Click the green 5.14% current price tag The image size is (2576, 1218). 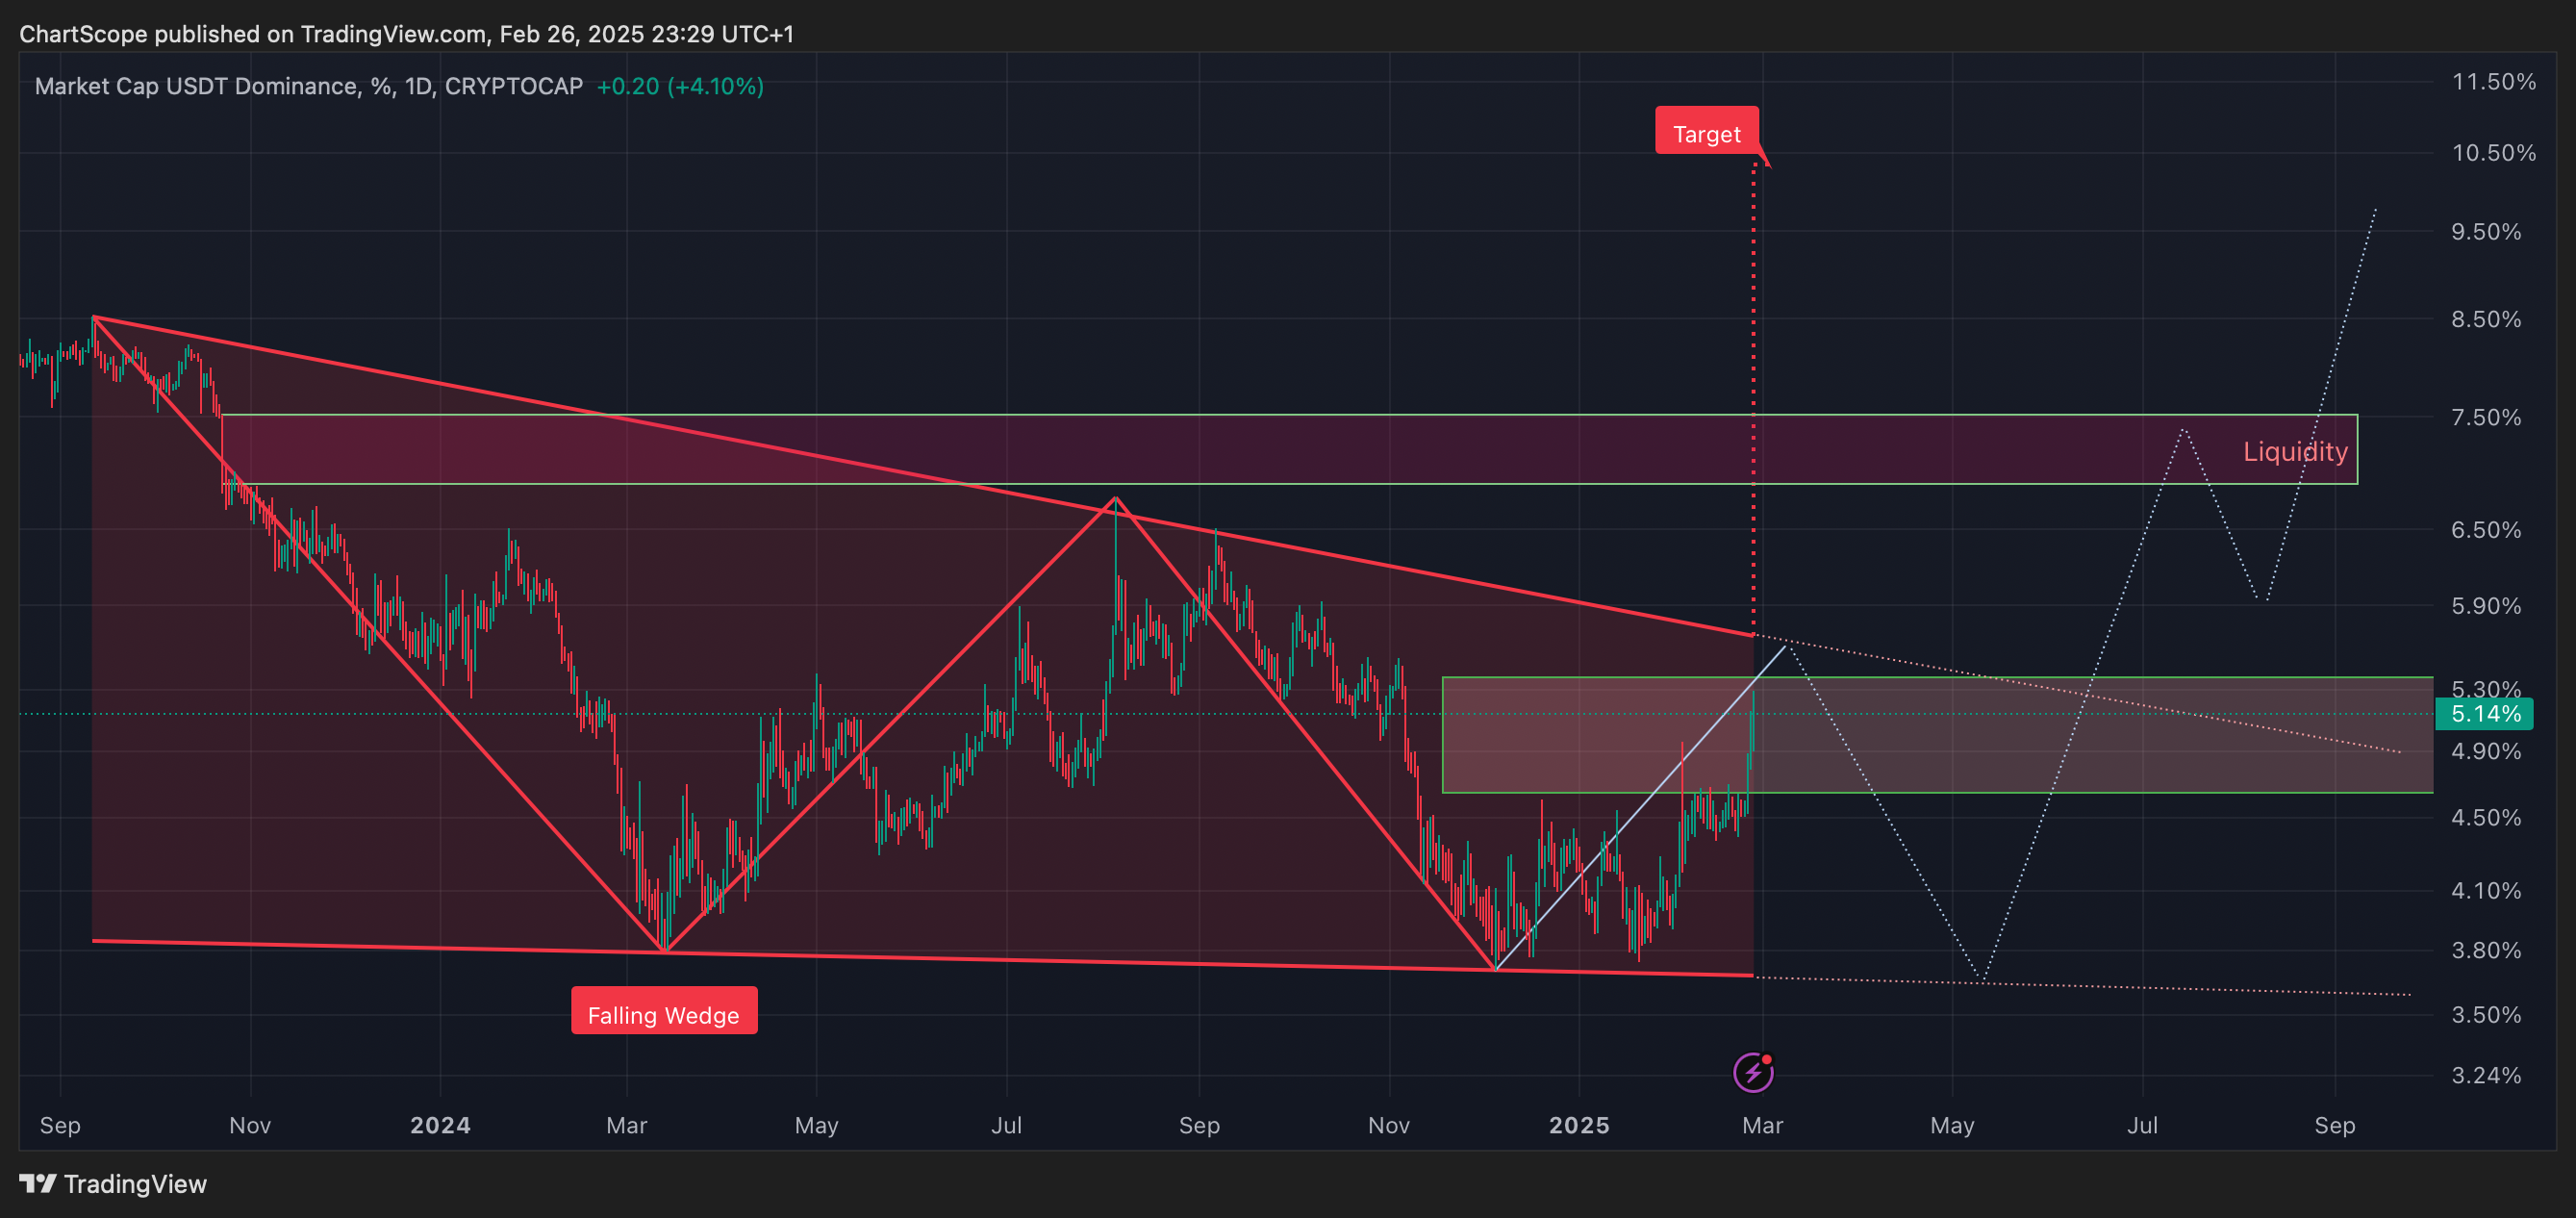click(2484, 714)
